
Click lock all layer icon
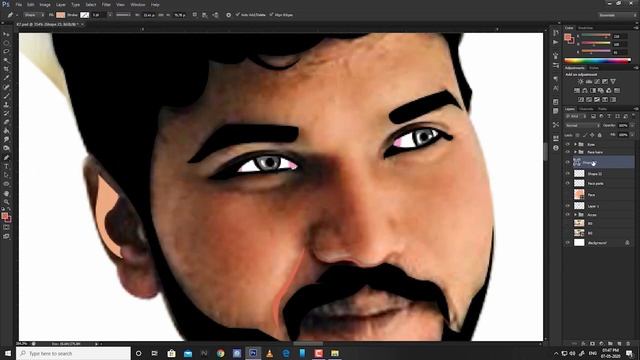pyautogui.click(x=600, y=135)
